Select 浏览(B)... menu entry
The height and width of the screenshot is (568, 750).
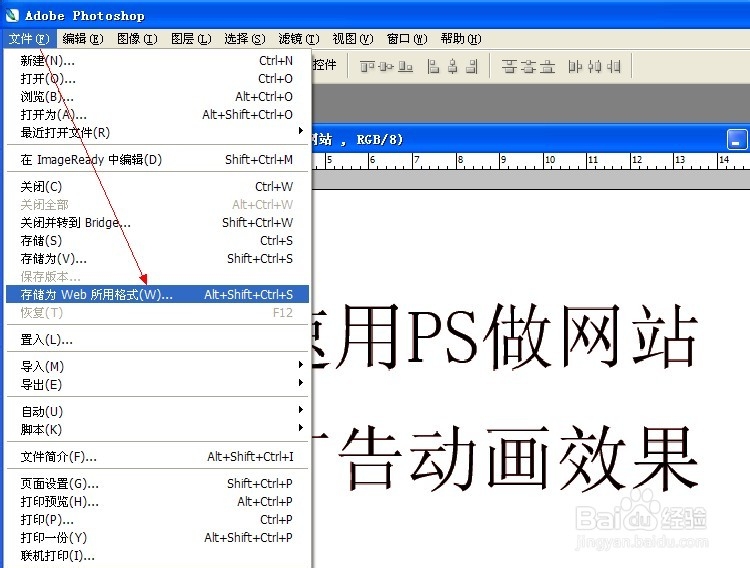pyautogui.click(x=157, y=97)
